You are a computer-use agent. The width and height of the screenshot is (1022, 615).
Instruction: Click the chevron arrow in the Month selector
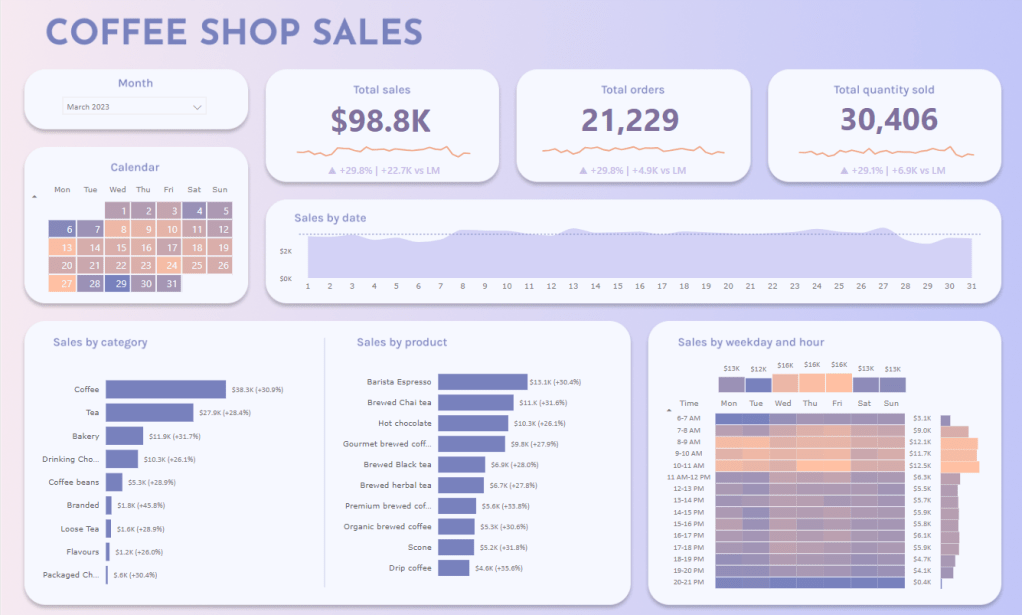[x=197, y=106]
